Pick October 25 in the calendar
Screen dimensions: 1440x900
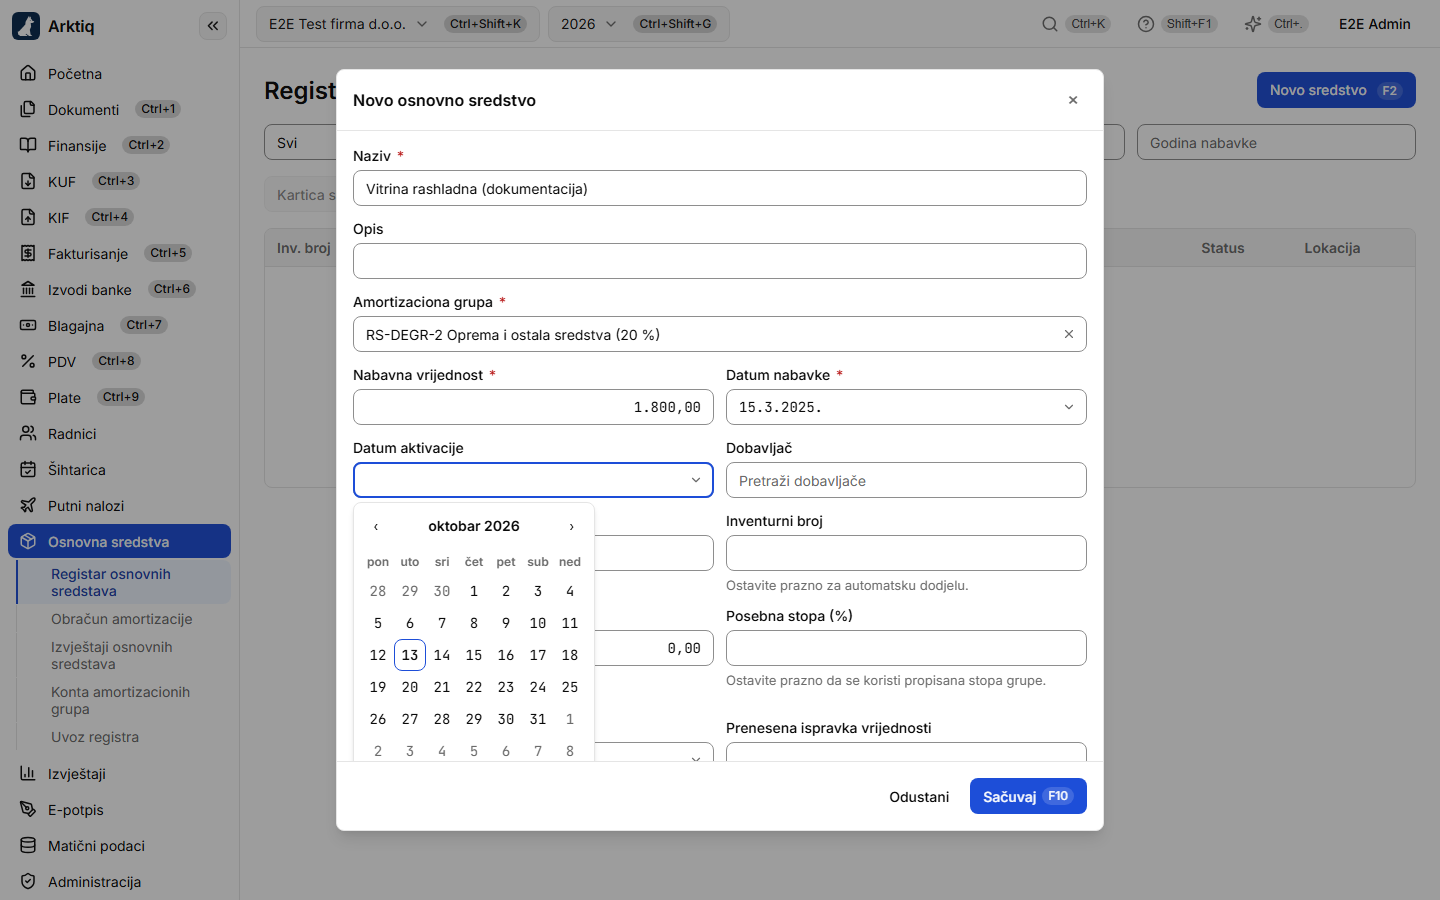(570, 687)
